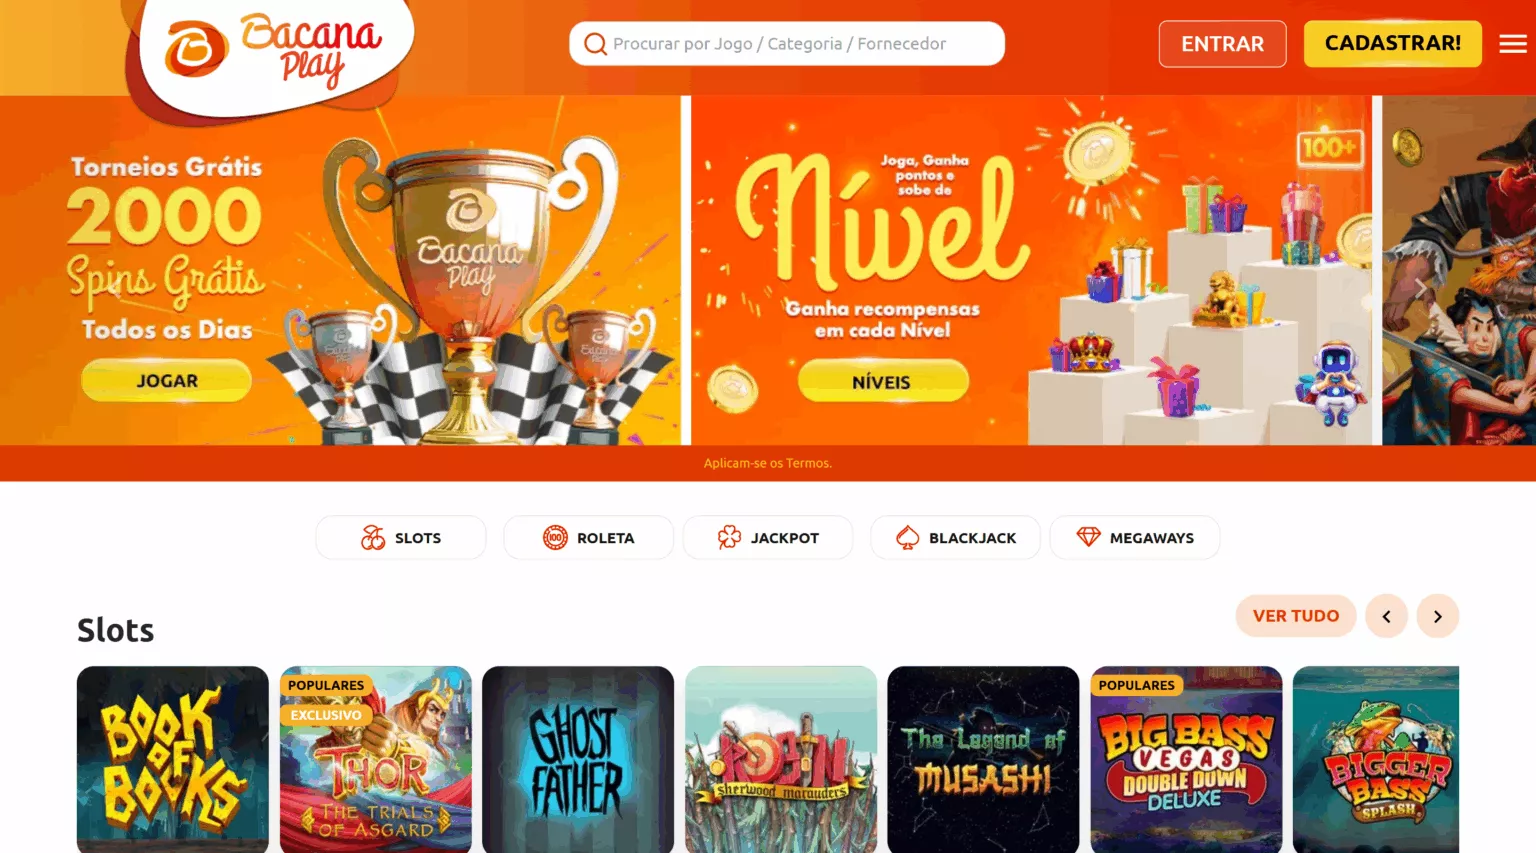Click the CADASTRAR! sign-up button
Viewport: 1536px width, 853px height.
tap(1393, 44)
